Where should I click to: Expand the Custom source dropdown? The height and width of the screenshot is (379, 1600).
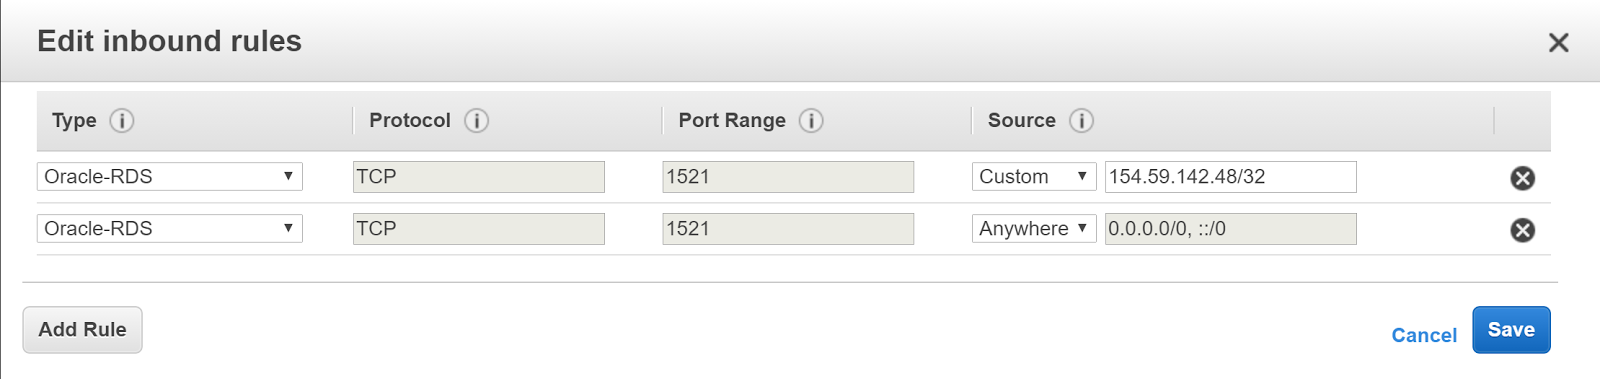1034,176
